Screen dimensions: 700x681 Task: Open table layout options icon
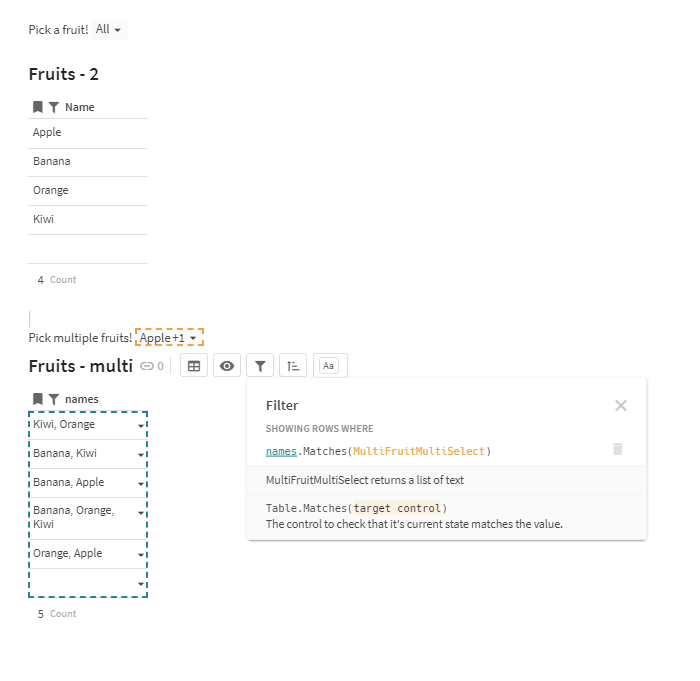pos(194,366)
